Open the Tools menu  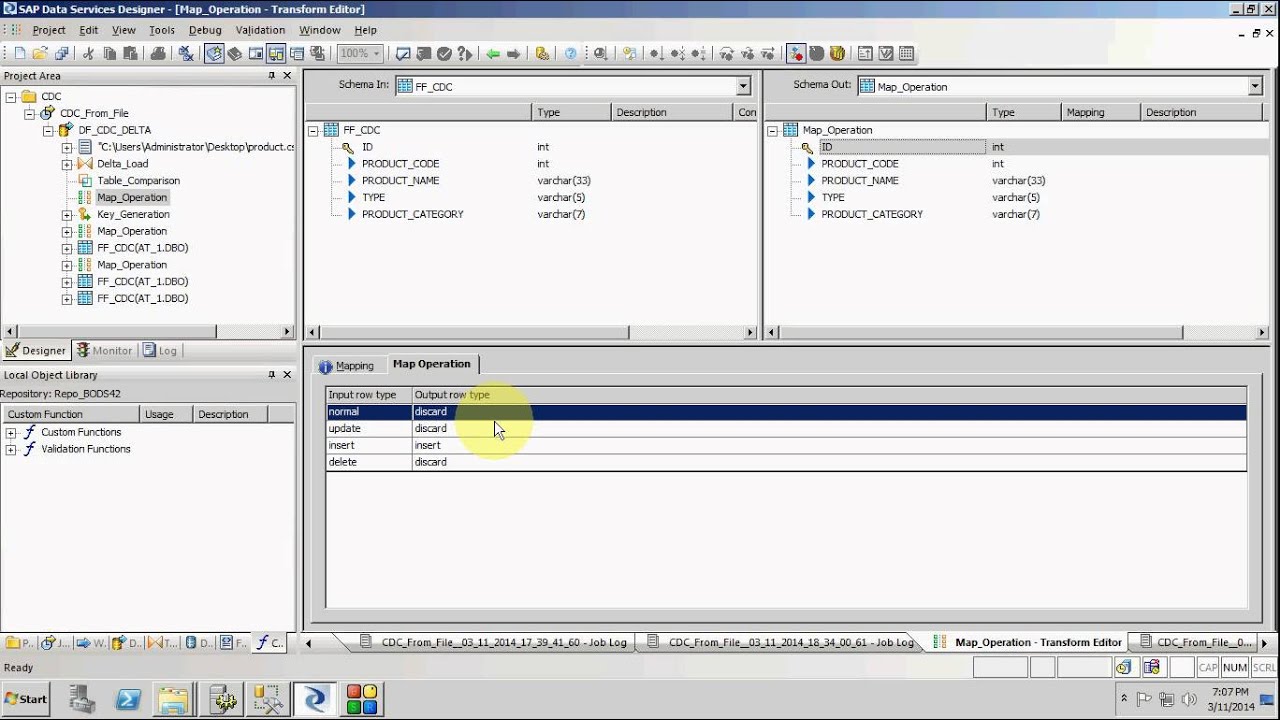162,30
